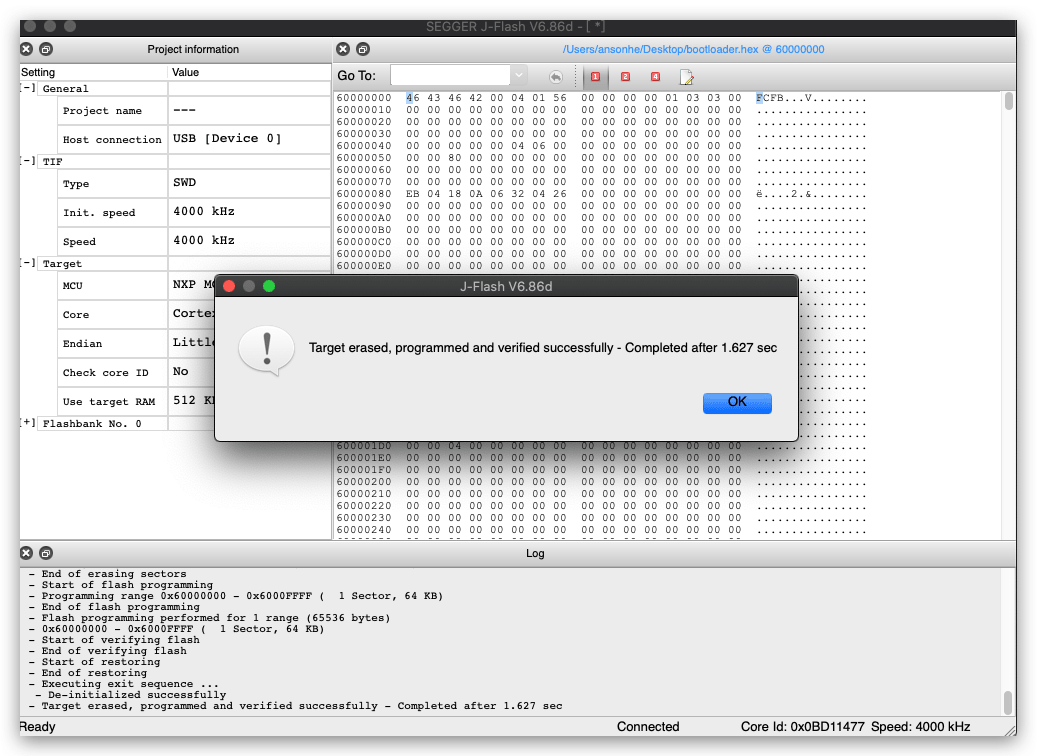Select the EB byte on row 60000080

(413, 194)
